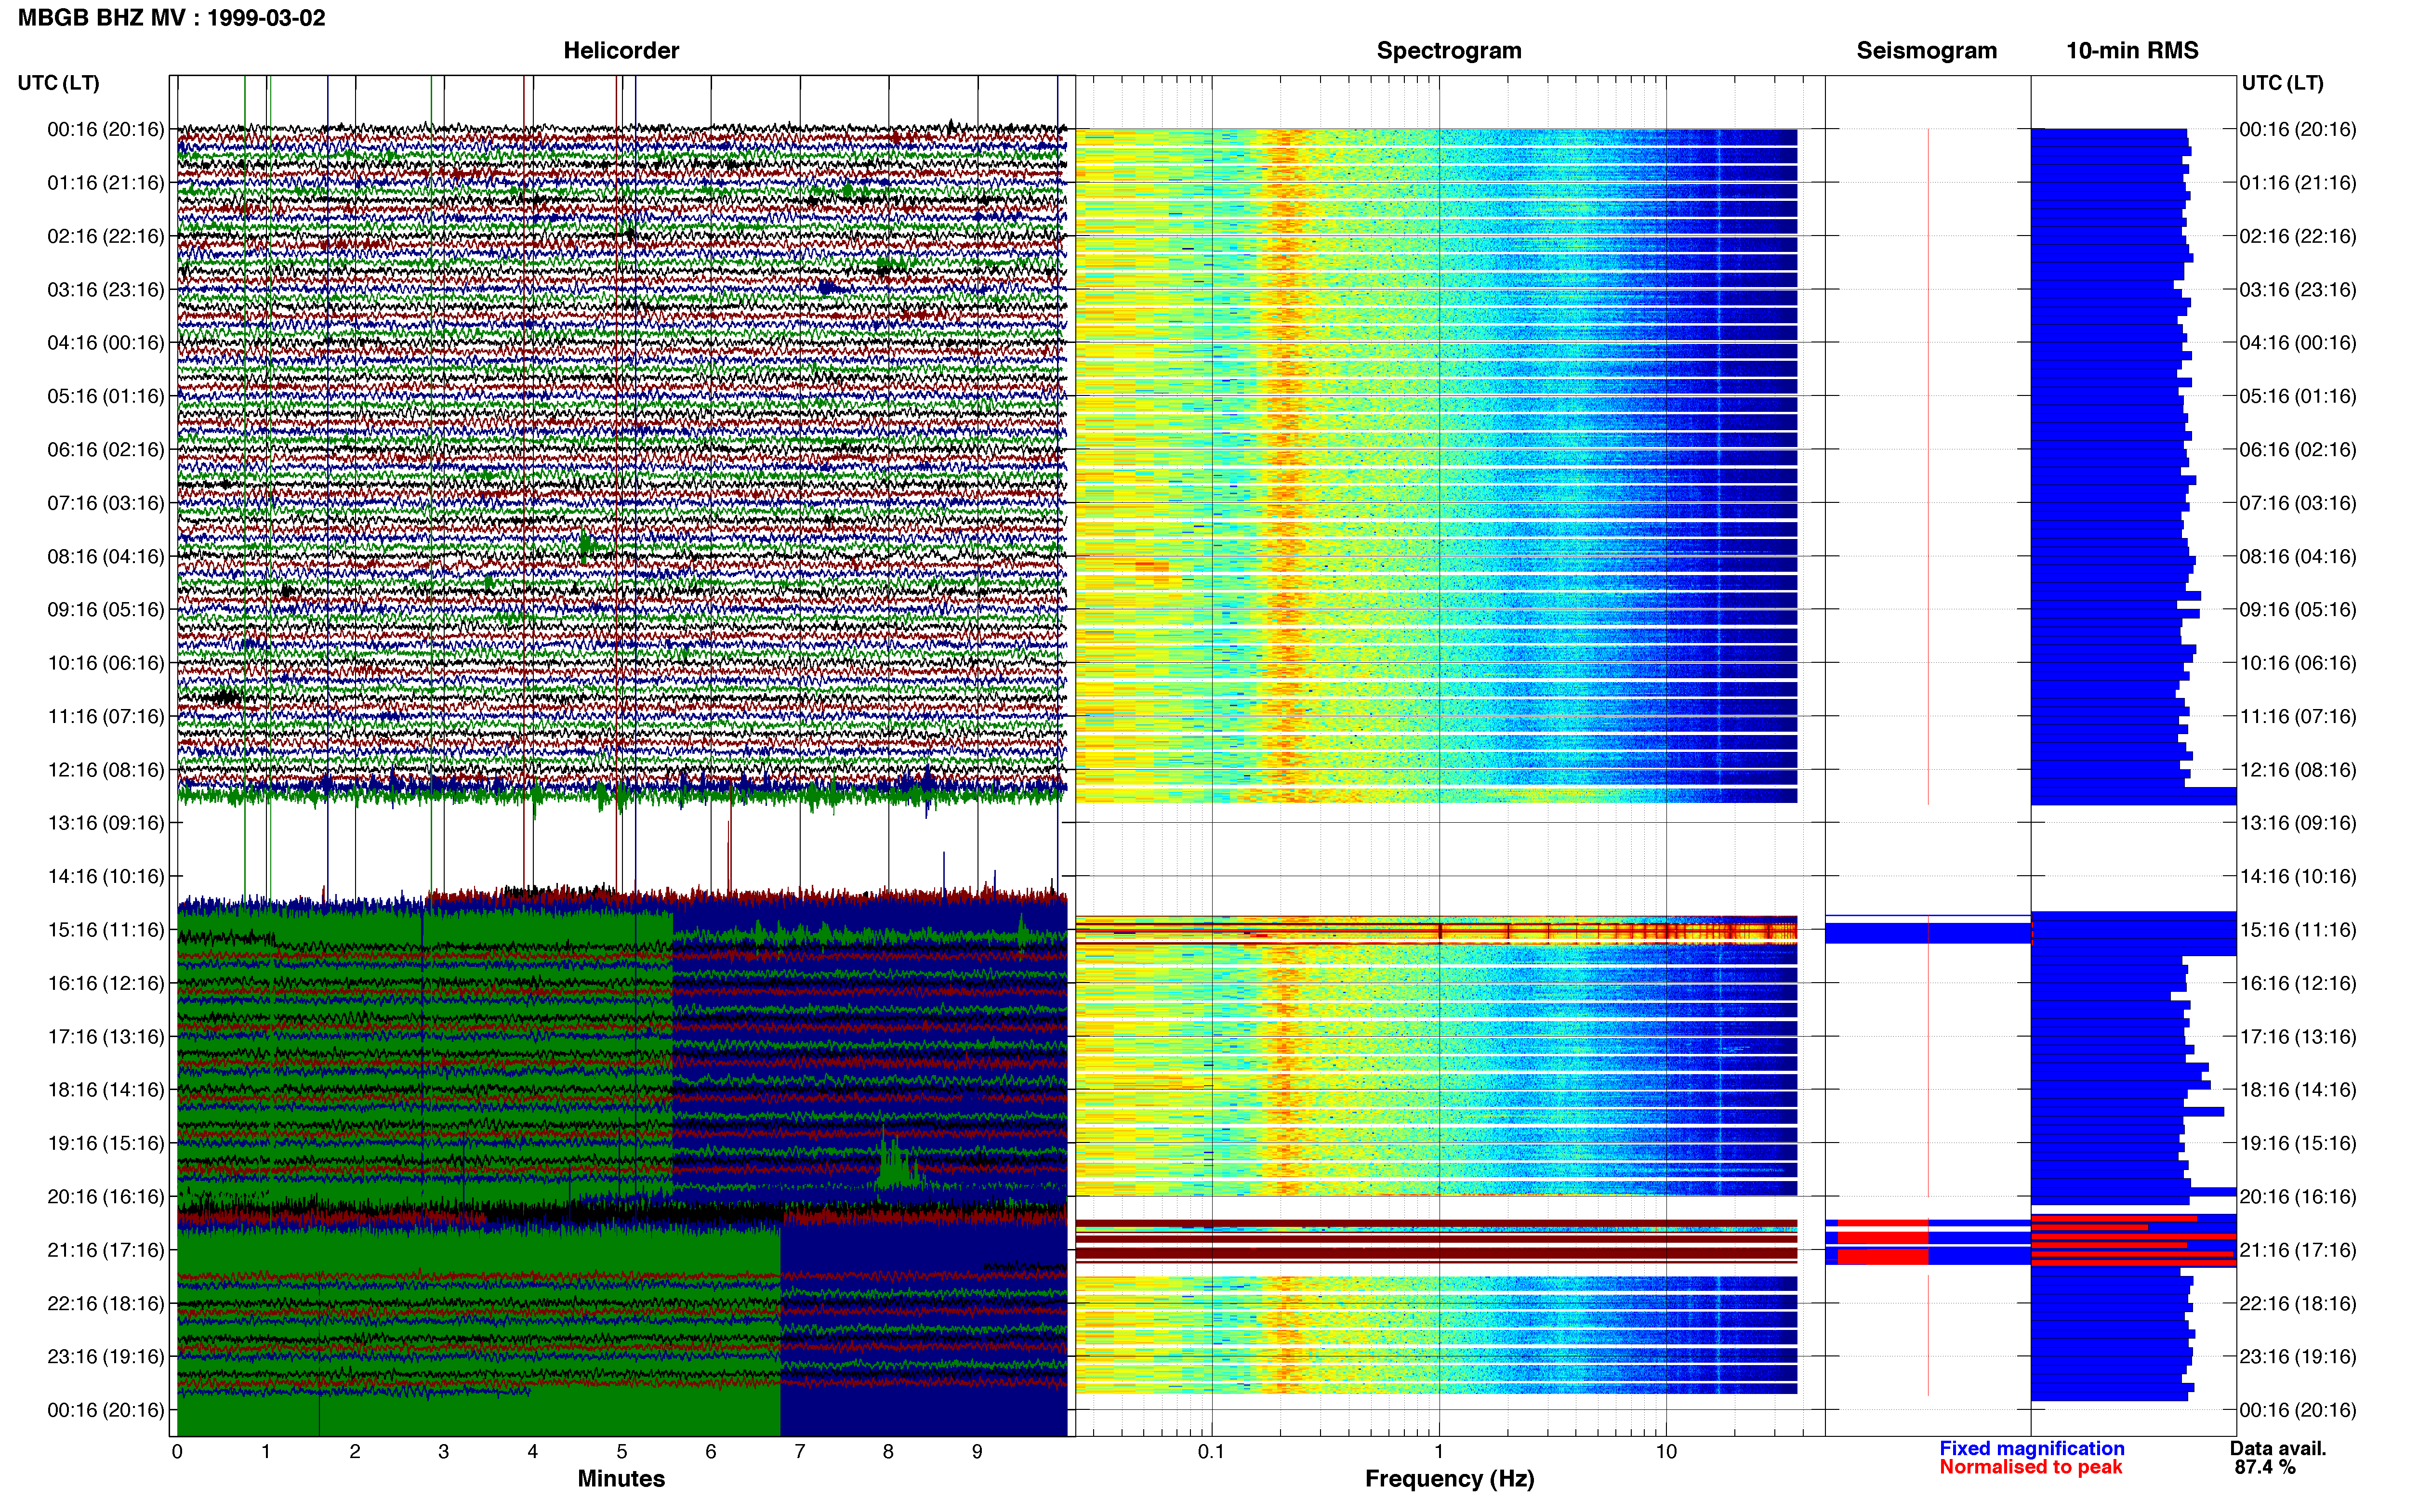Click the left 'UTC (LT)' axis label
This screenshot has height=1512, width=2418.
pyautogui.click(x=58, y=83)
